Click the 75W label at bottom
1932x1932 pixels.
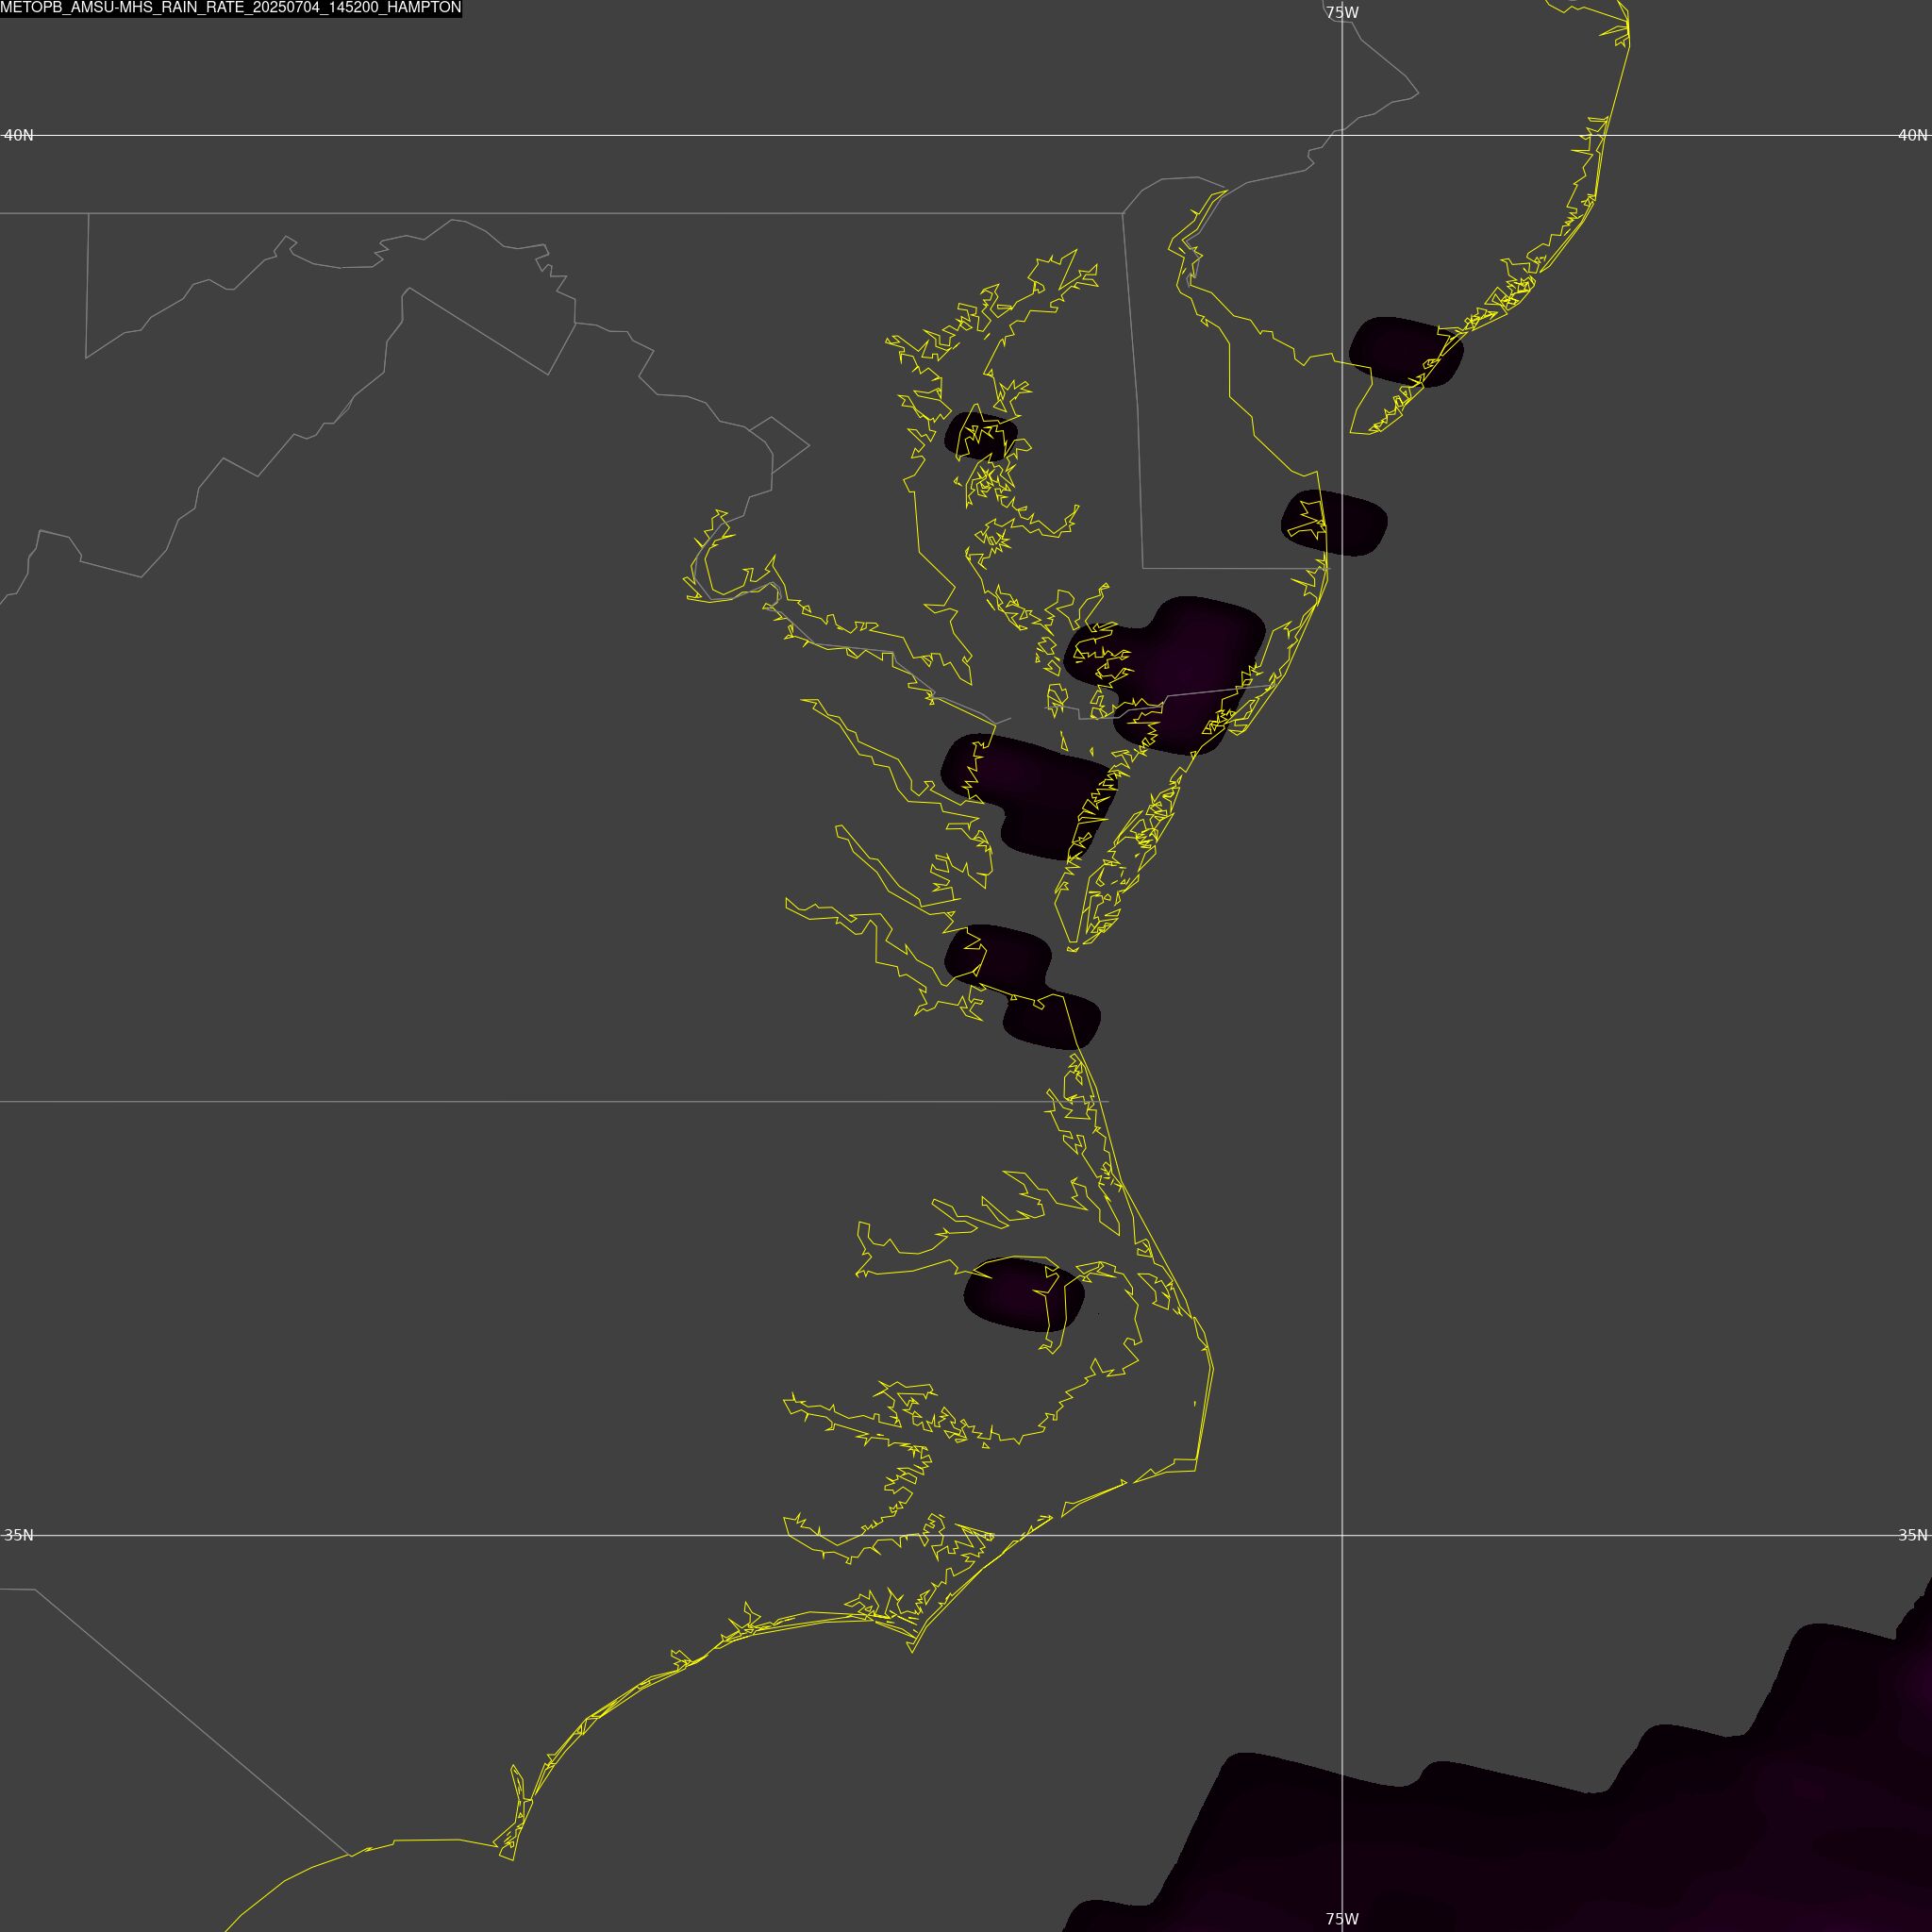pos(1342,1919)
